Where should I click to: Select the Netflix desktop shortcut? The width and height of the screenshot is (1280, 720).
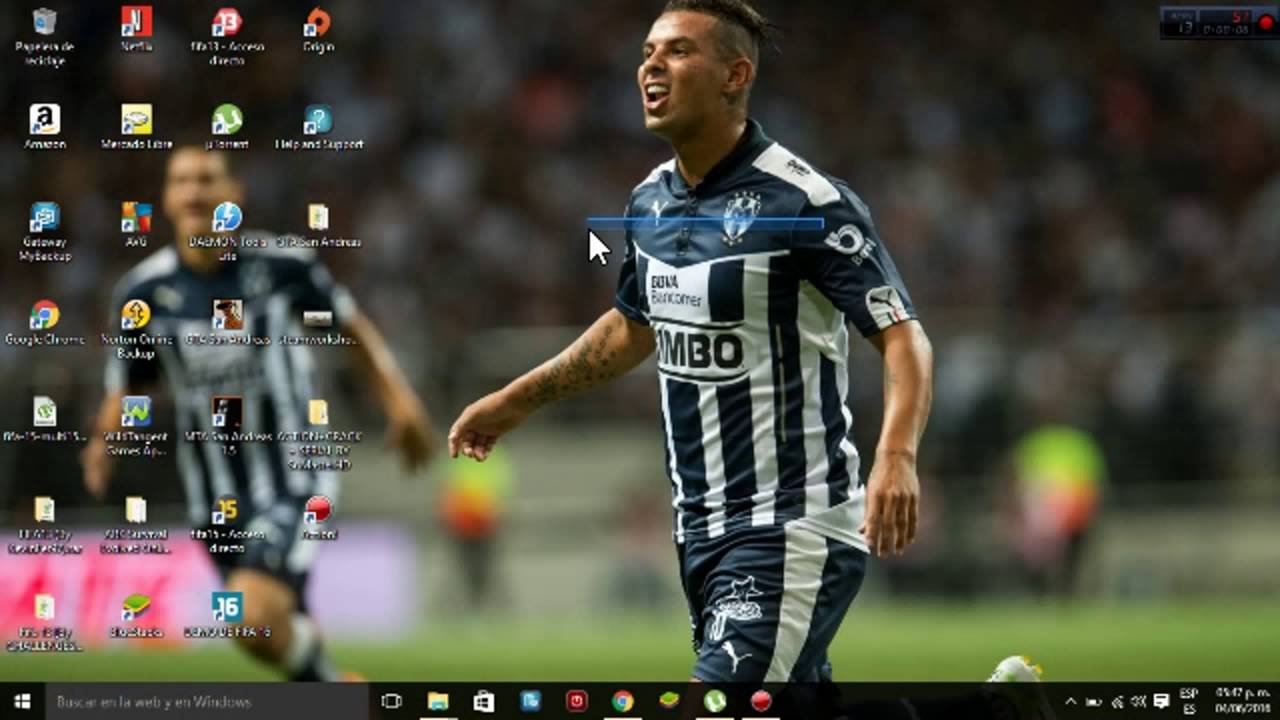pos(136,30)
